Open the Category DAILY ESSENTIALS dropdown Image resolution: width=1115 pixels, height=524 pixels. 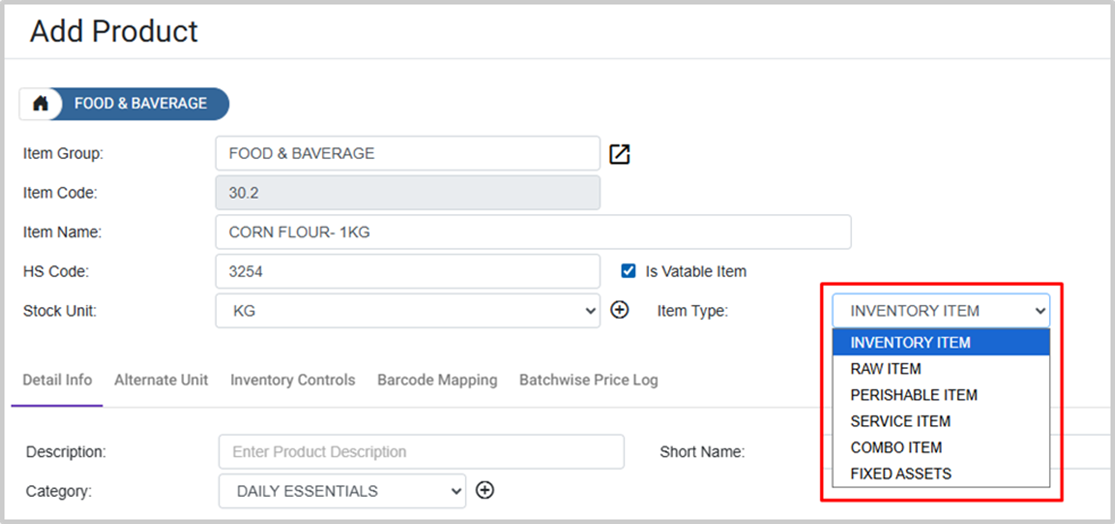pyautogui.click(x=342, y=491)
